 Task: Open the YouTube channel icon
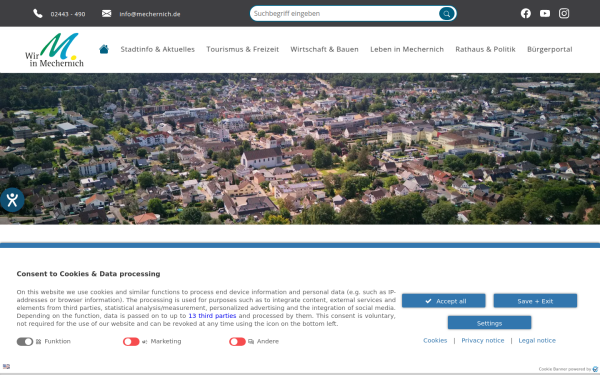(x=545, y=13)
